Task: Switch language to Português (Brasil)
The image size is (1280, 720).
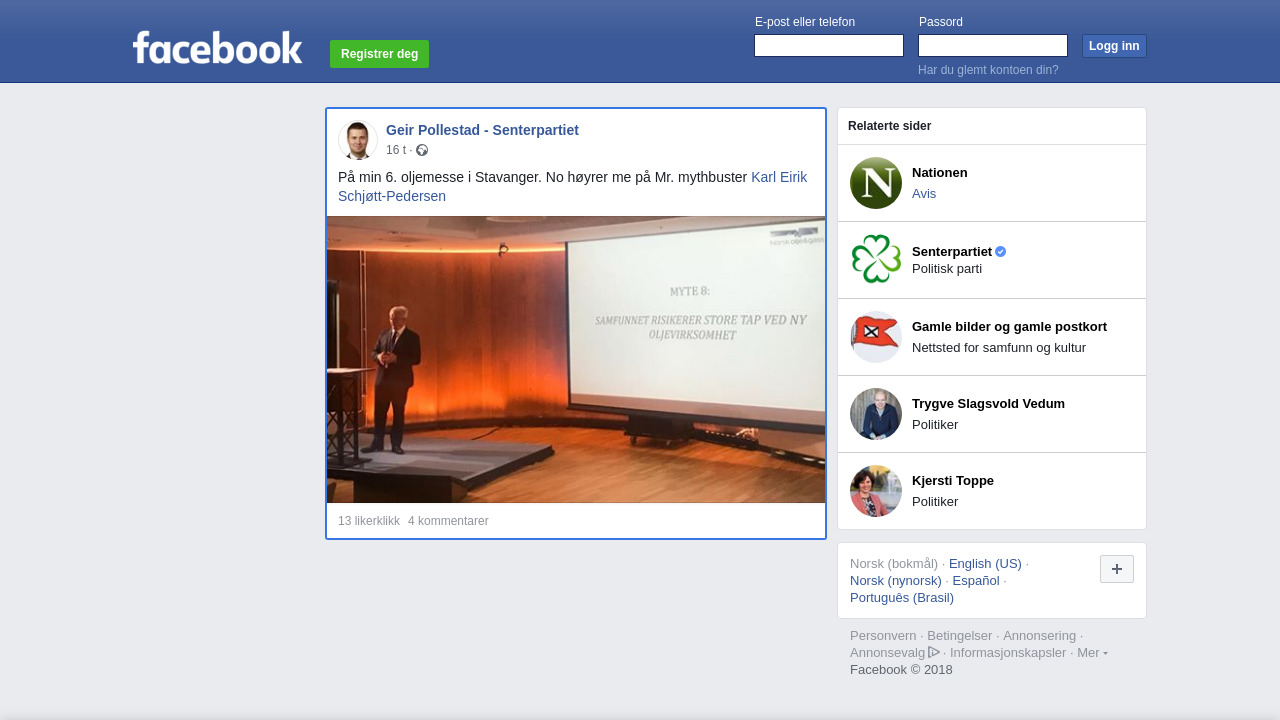Action: (x=902, y=598)
